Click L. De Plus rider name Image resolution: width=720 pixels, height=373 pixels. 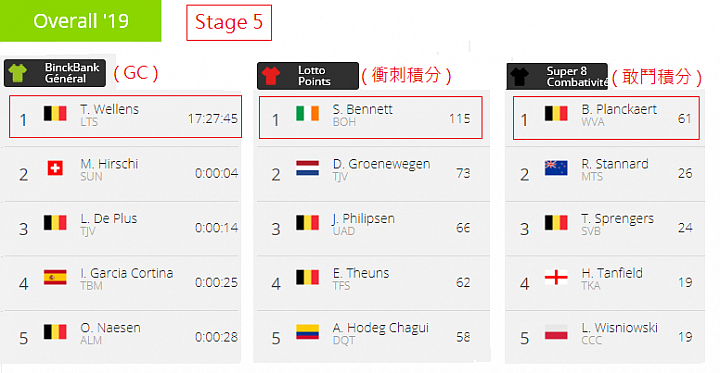coord(109,219)
